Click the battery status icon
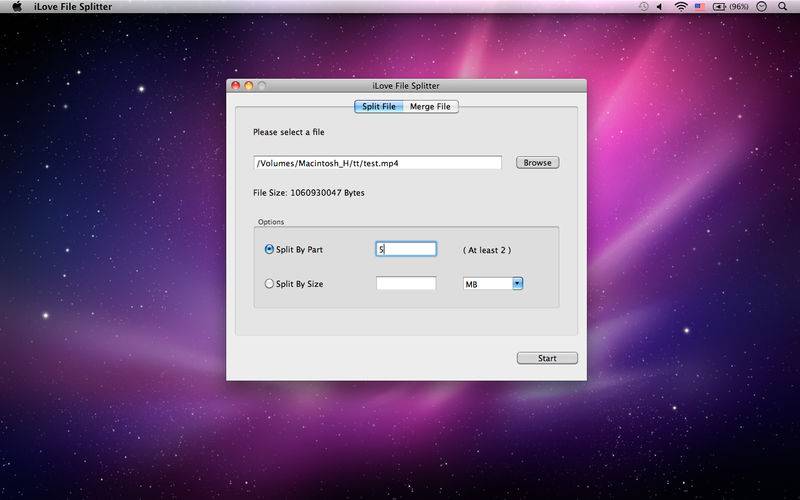Screen dimensions: 800x500 point(718,7)
